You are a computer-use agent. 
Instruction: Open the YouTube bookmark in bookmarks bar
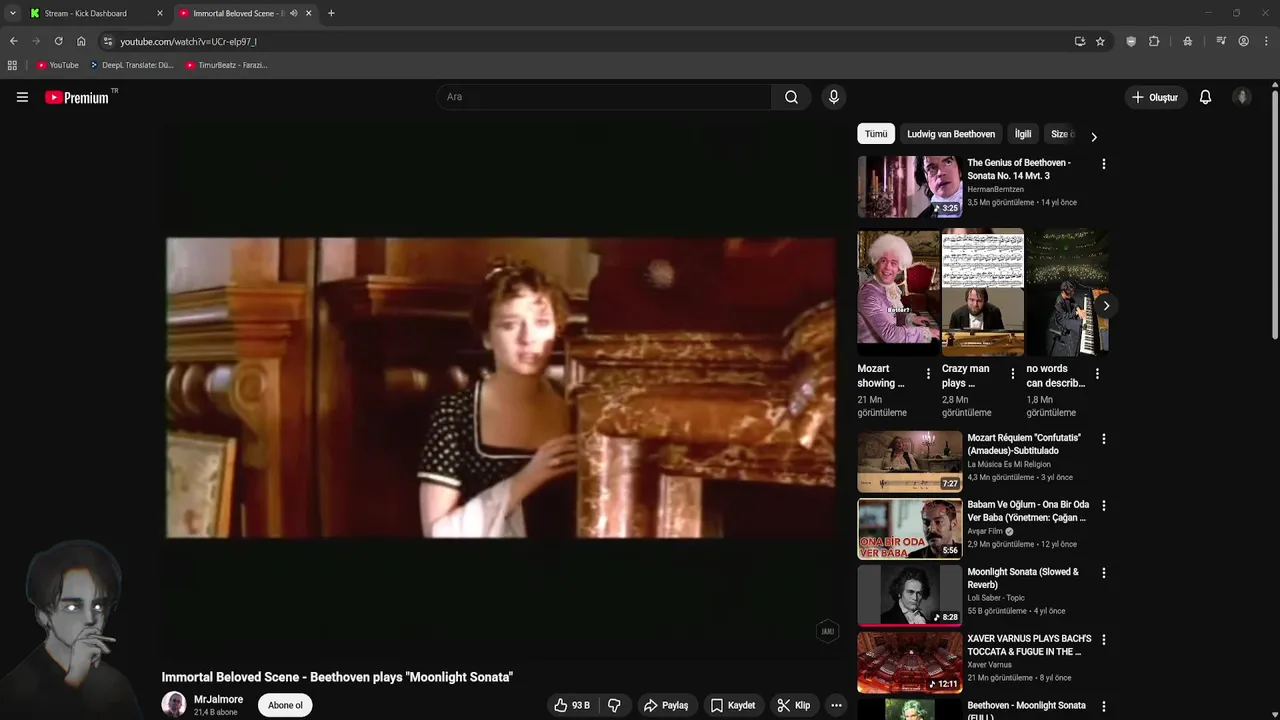pyautogui.click(x=57, y=65)
